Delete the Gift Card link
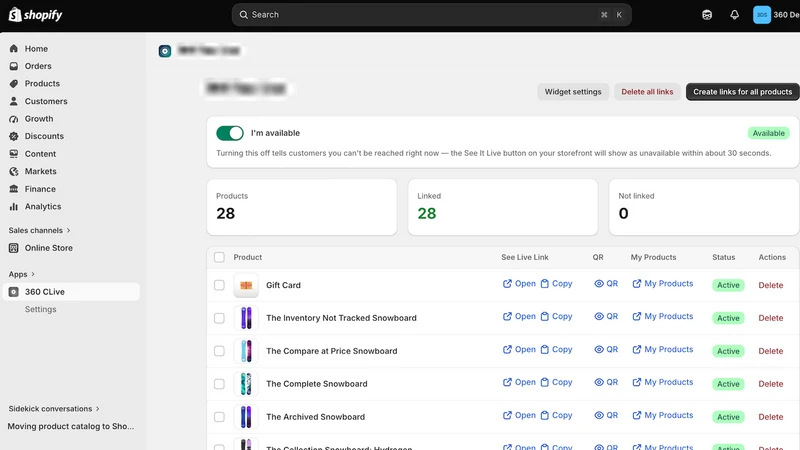The width and height of the screenshot is (800, 450). click(x=770, y=285)
